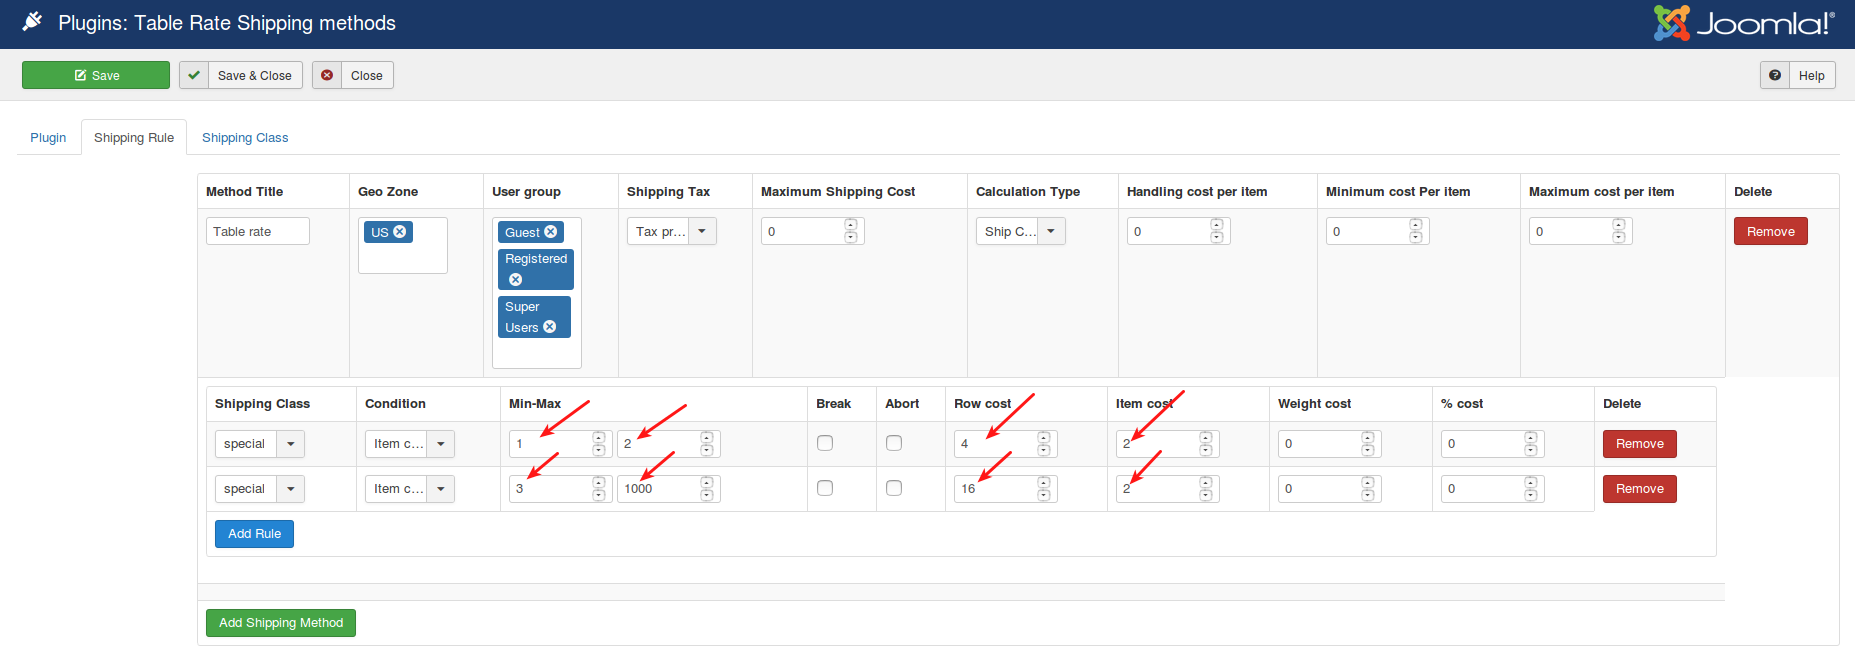
Task: Enable the Abort checkbox in first rule row
Action: (x=894, y=443)
